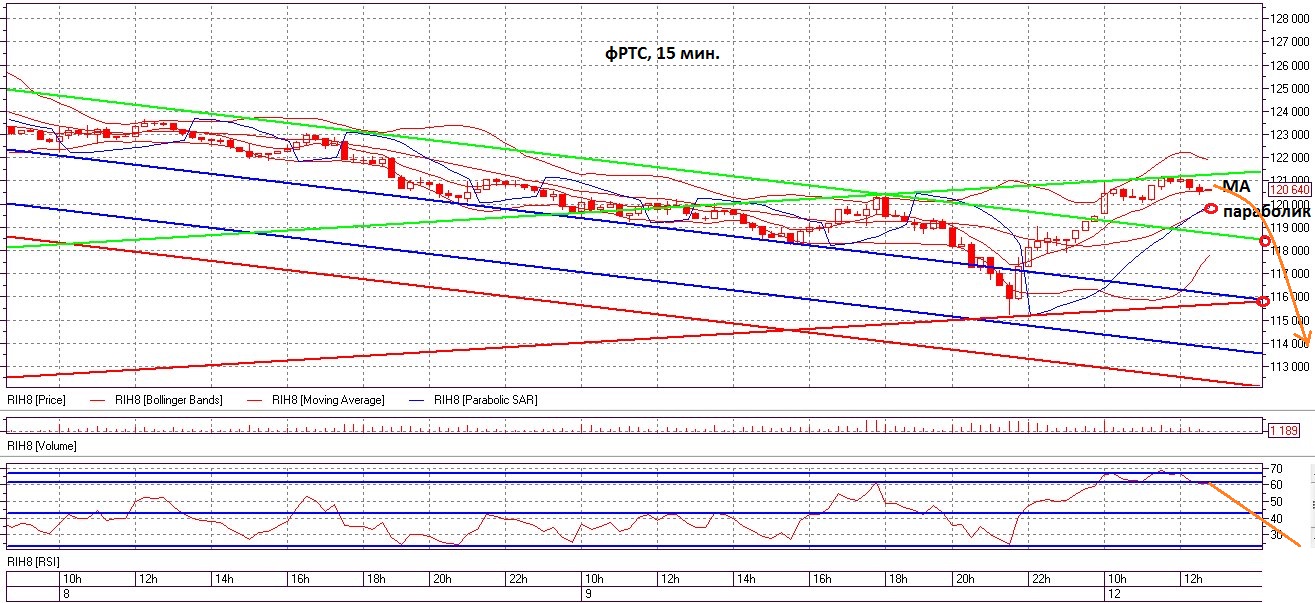Click the 128 000 price axis label
Image resolution: width=1315 pixels, height=603 pixels.
tap(1290, 18)
